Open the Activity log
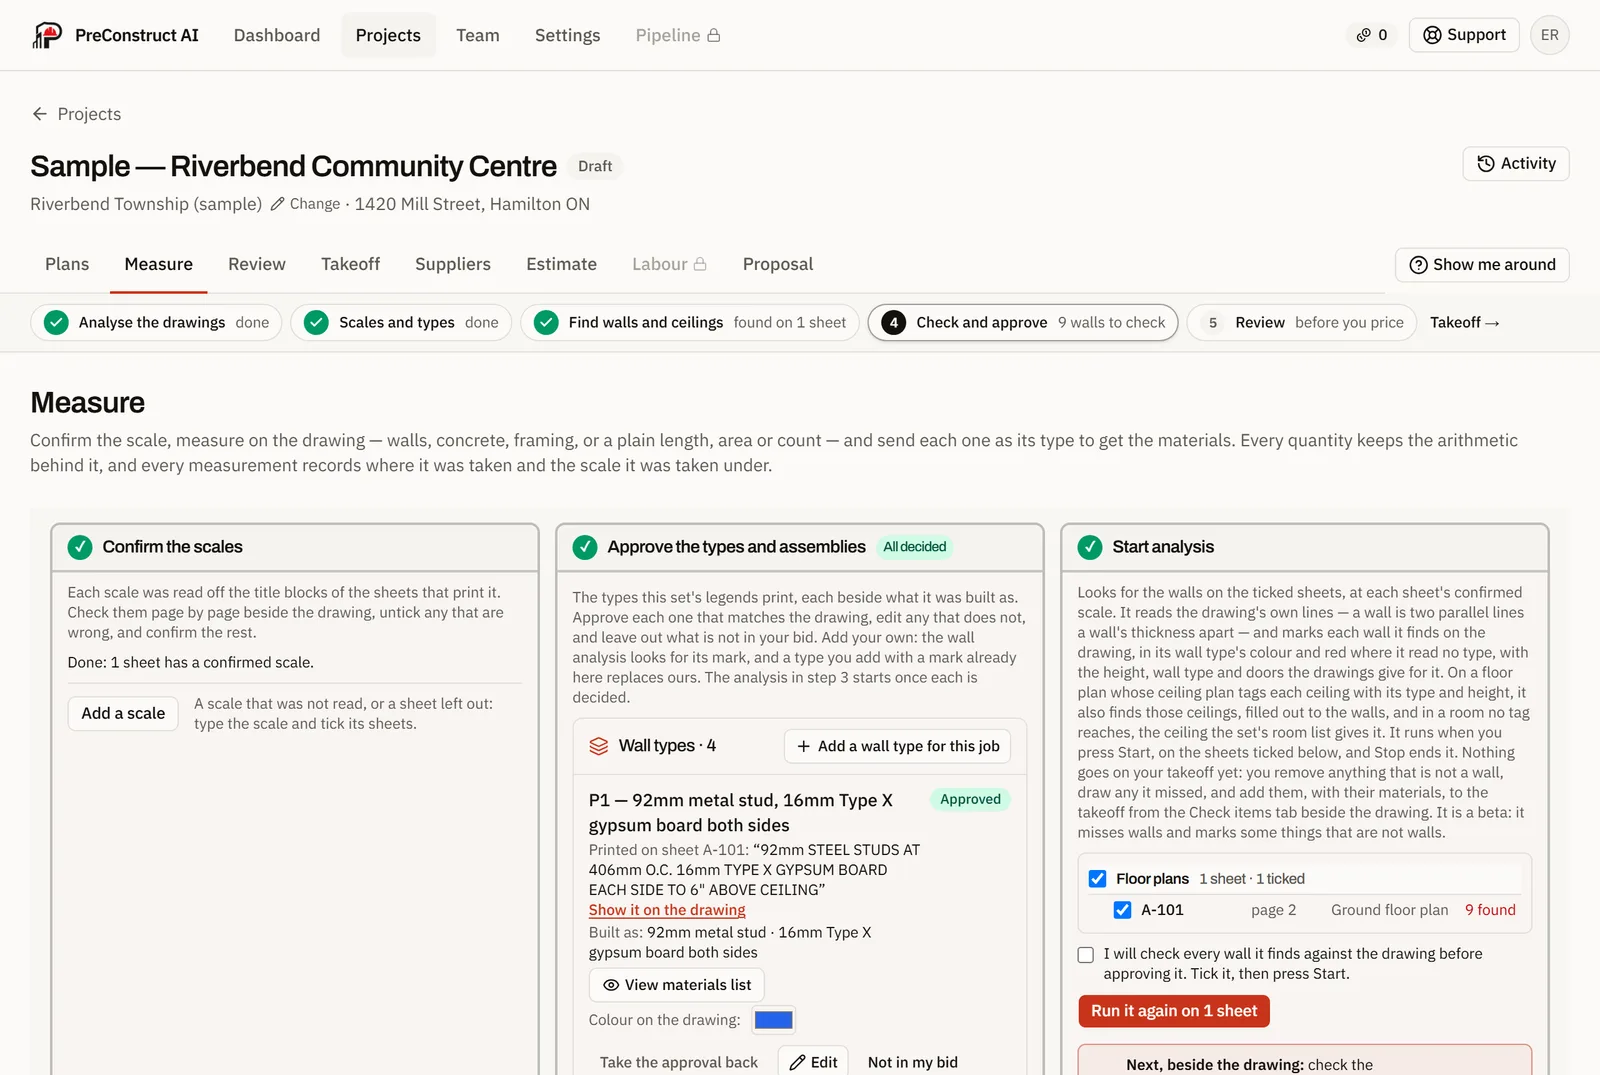Image resolution: width=1600 pixels, height=1075 pixels. (x=1516, y=164)
